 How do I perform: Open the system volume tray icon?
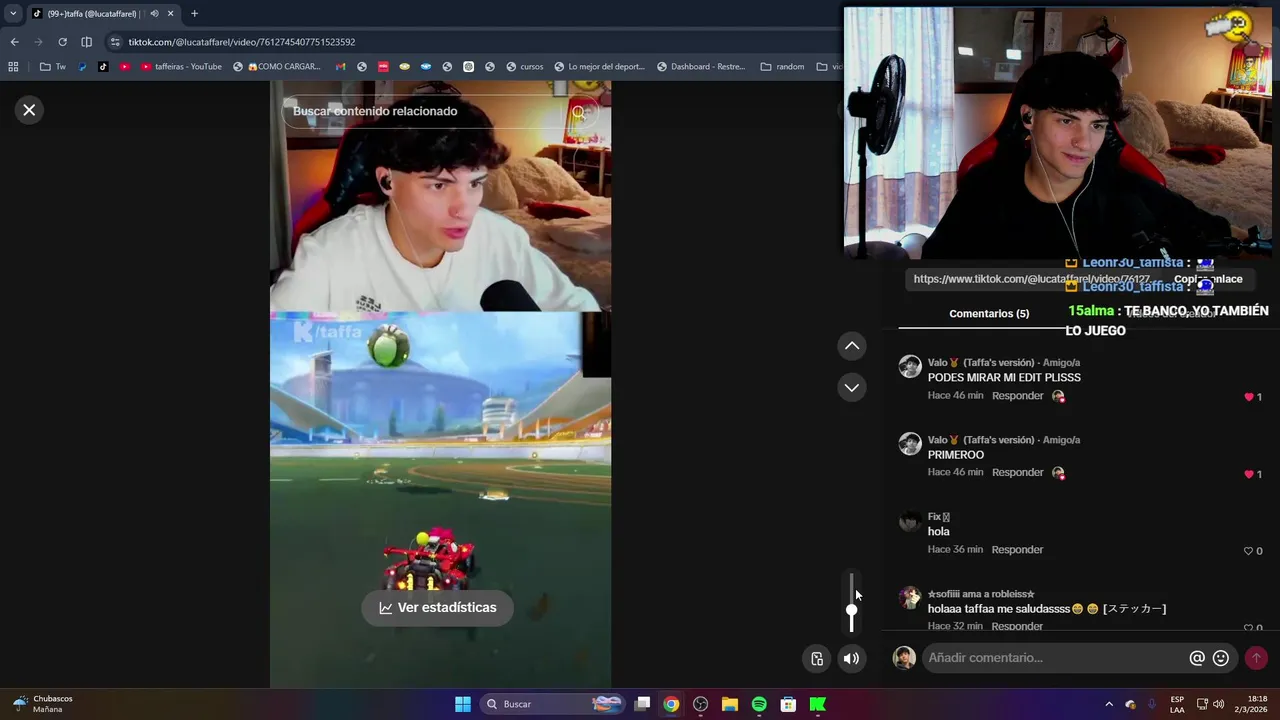(x=1218, y=704)
